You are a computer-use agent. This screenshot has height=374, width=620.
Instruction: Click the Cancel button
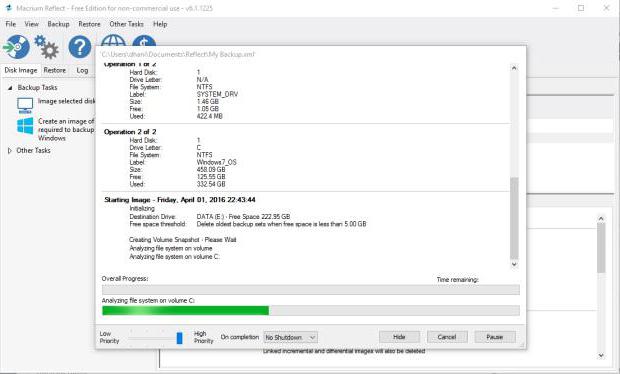tap(447, 337)
